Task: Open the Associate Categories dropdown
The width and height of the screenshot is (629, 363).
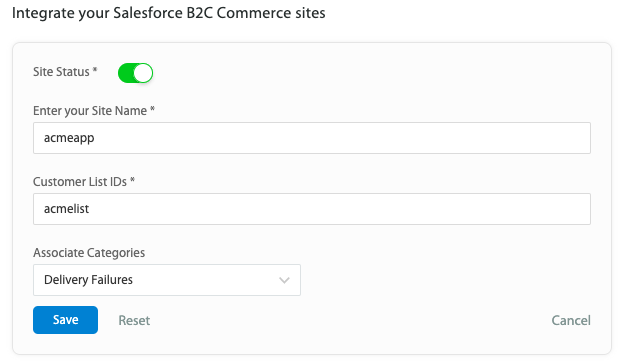Action: [167, 280]
